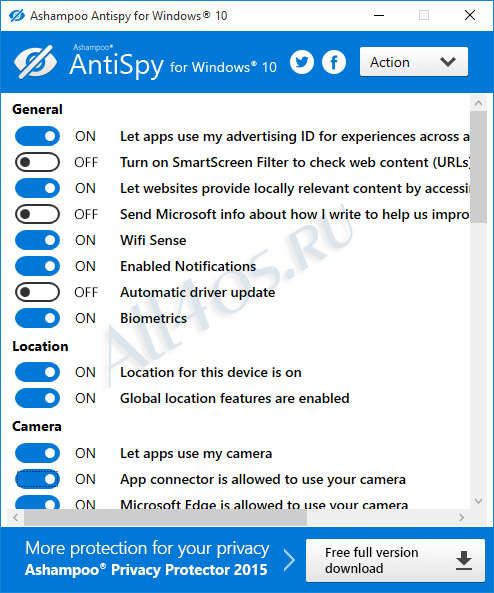Turn on the SmartScreen Filter toggle
The image size is (494, 593).
pyautogui.click(x=37, y=162)
